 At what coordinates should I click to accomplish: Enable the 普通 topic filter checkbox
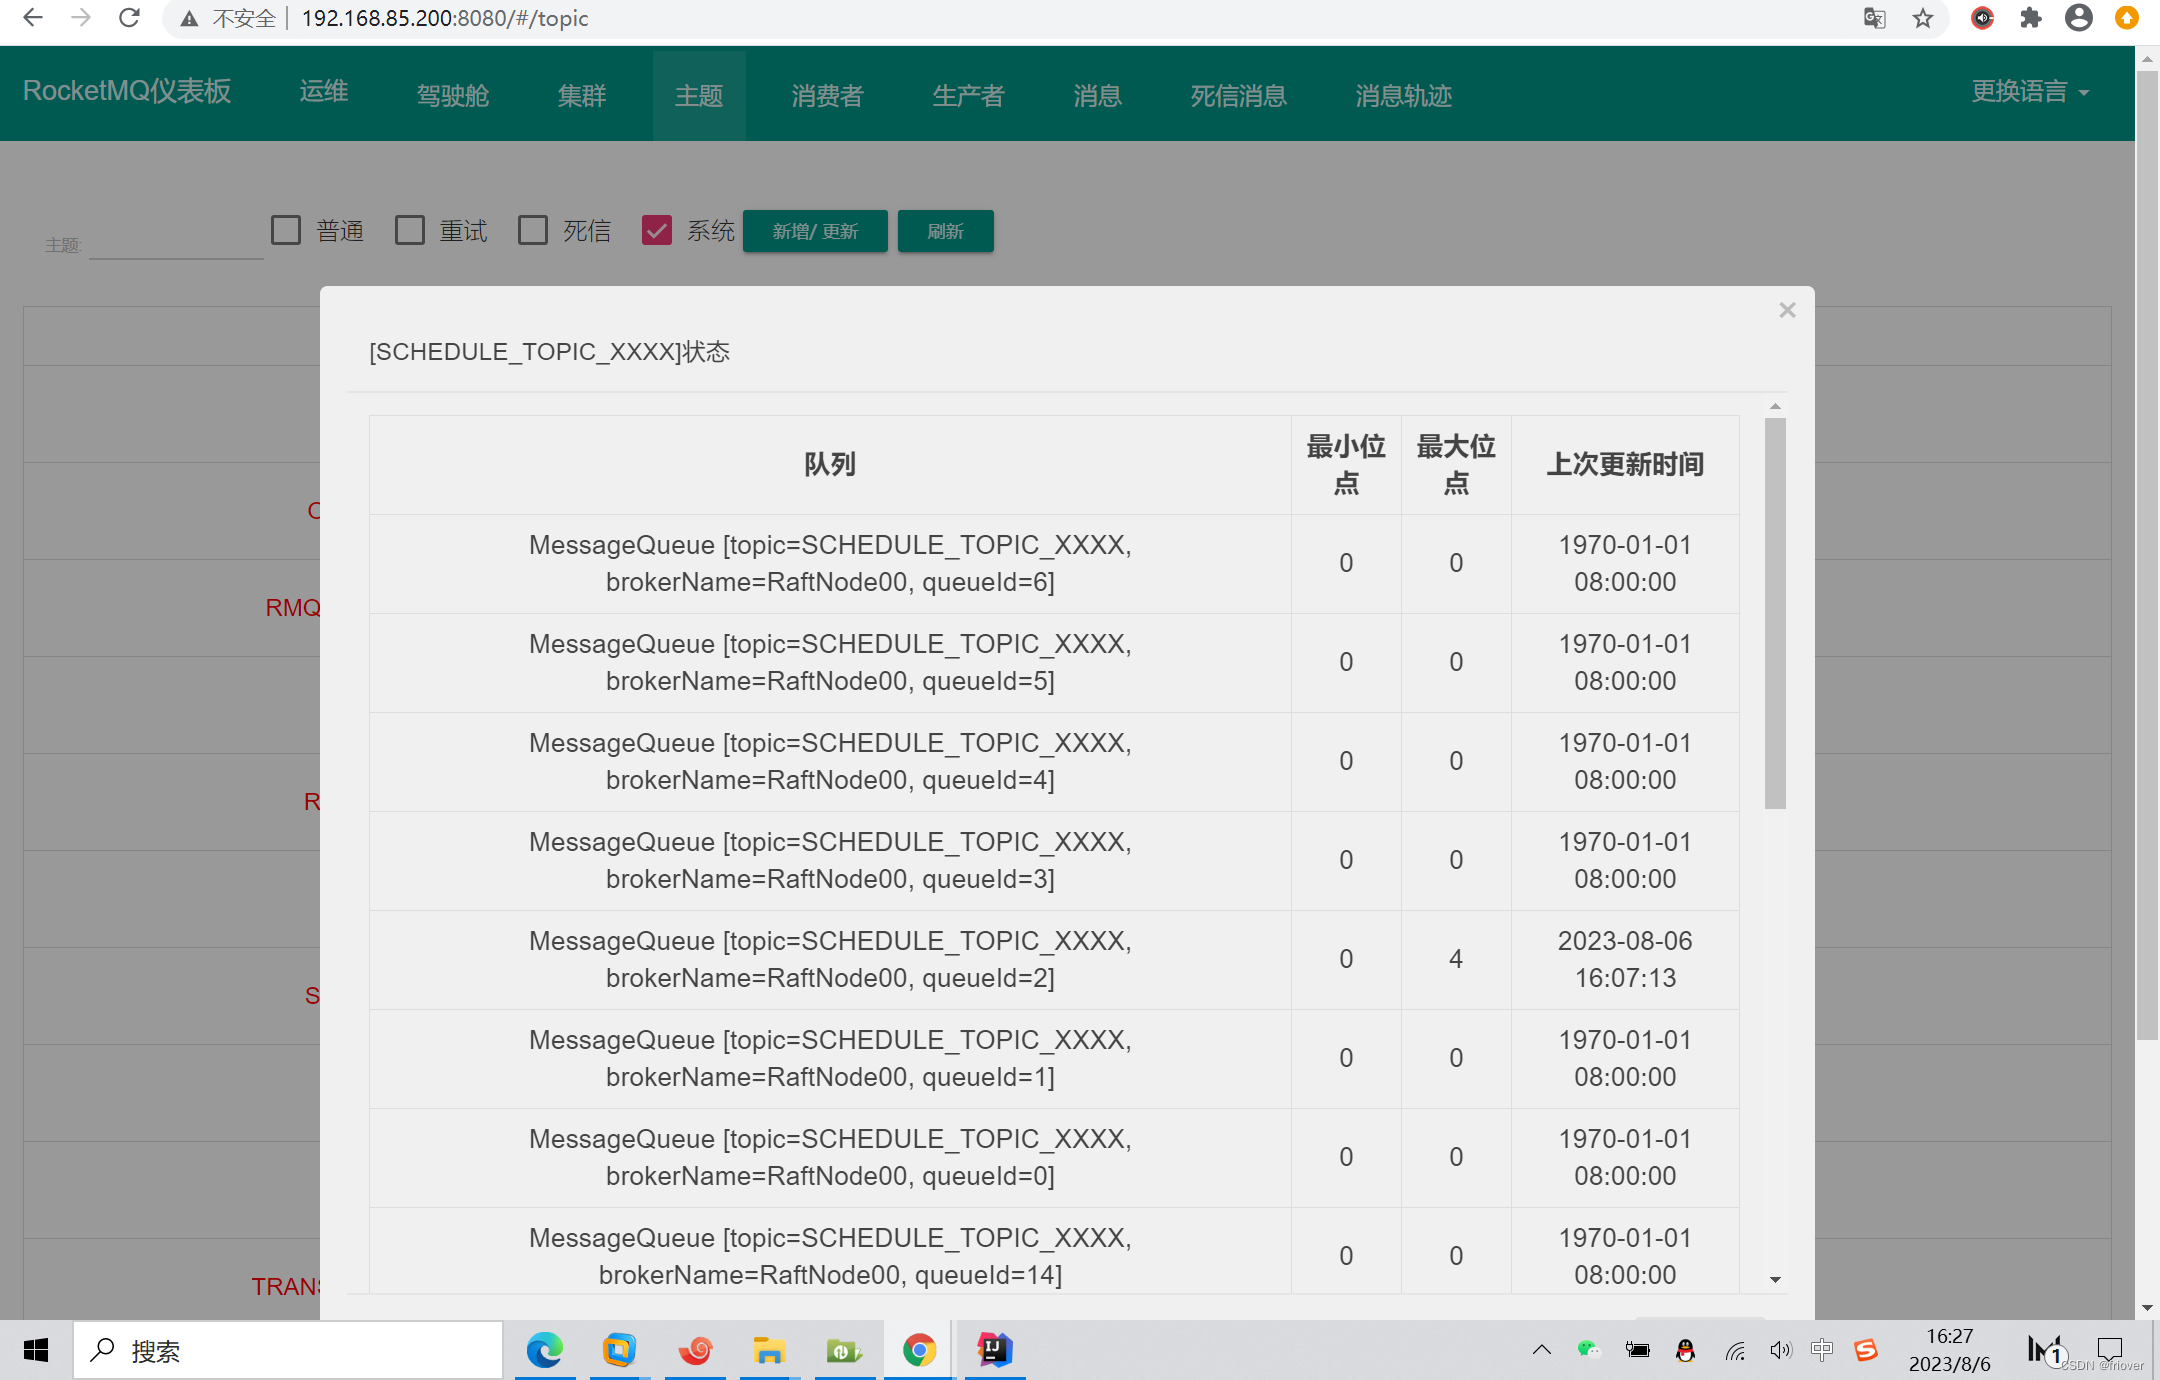point(286,230)
